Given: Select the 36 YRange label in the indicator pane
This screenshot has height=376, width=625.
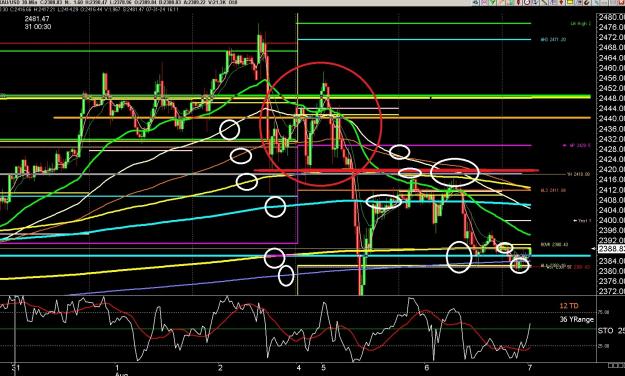Looking at the screenshot, I should 576,319.
